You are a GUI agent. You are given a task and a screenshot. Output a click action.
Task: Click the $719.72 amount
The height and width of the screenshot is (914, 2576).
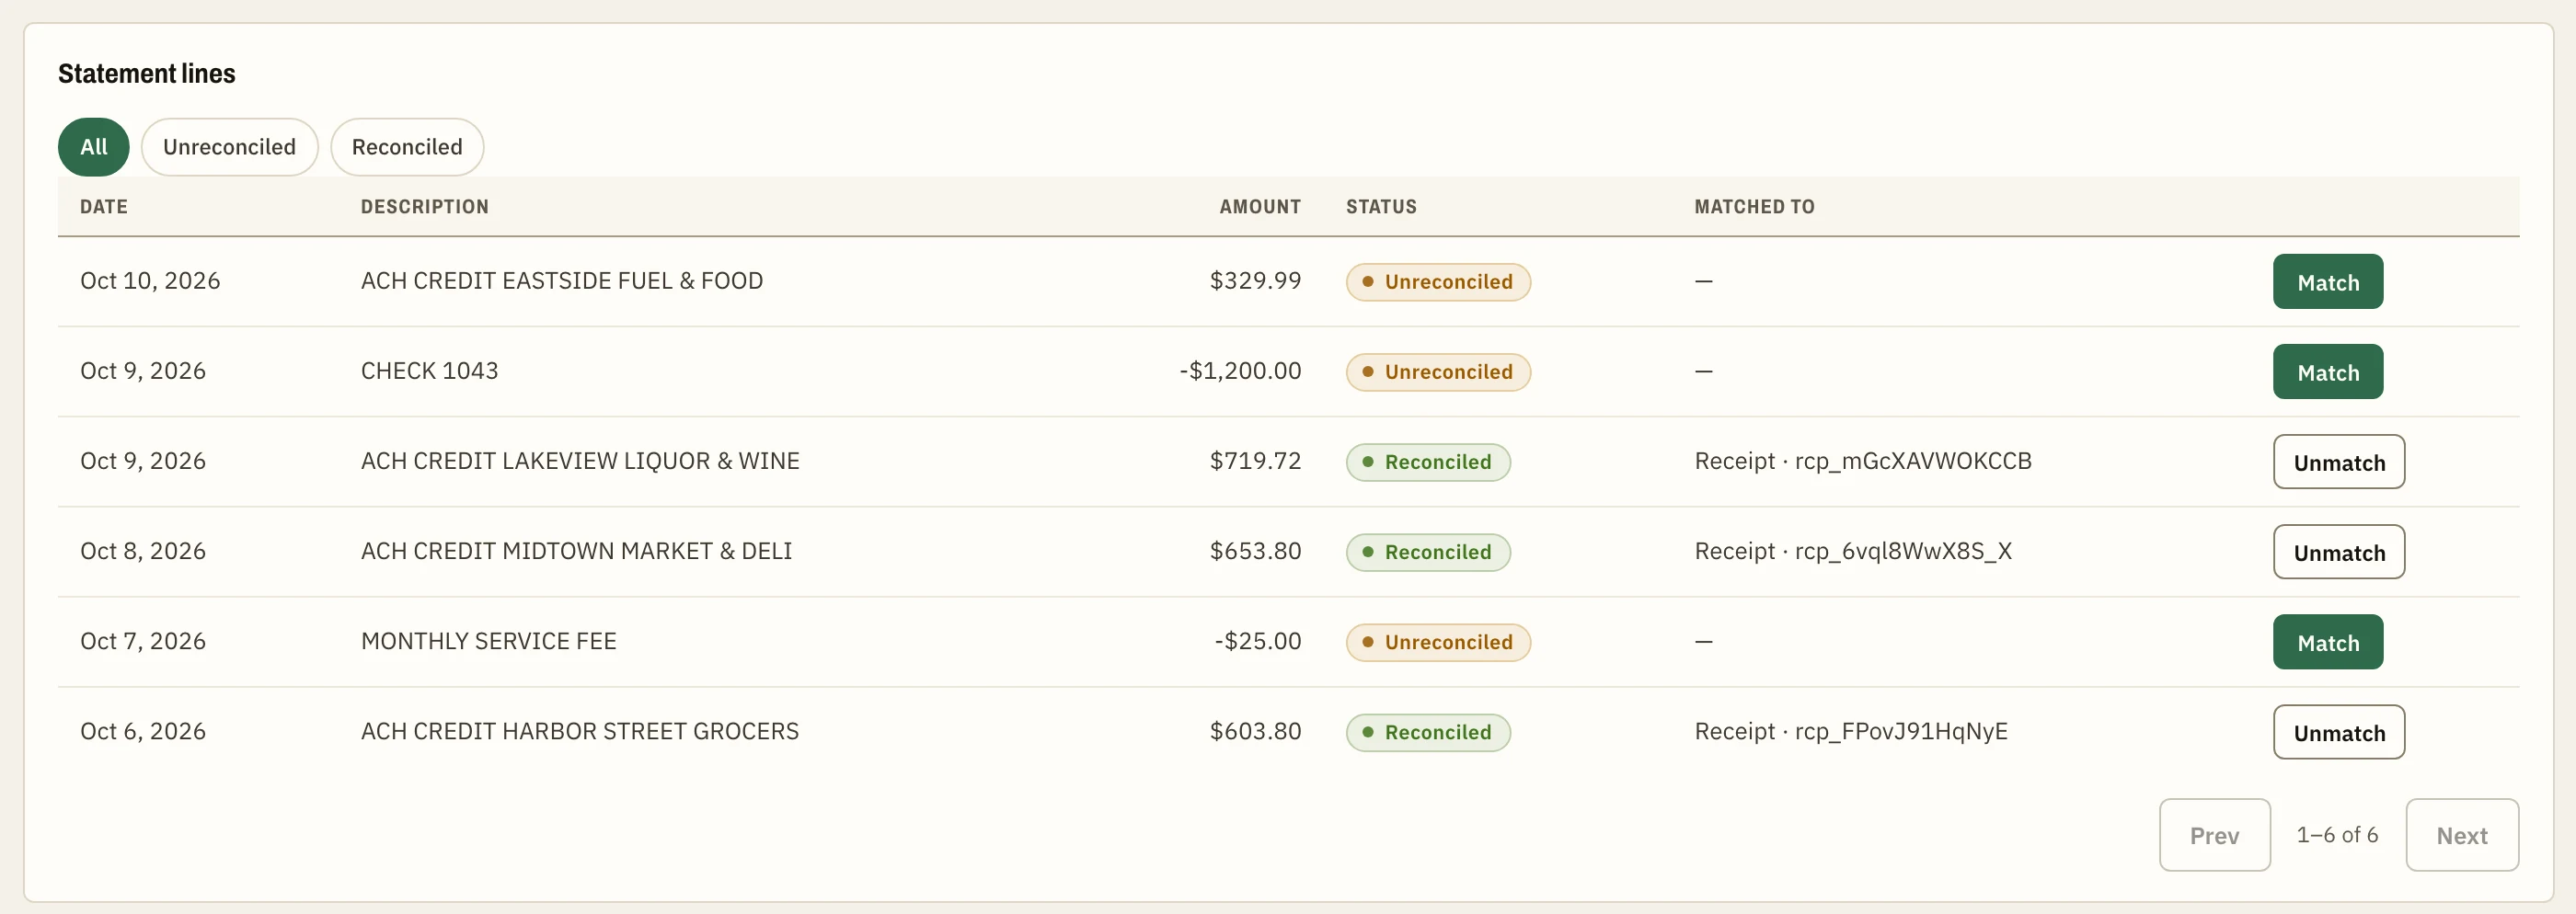click(1255, 461)
